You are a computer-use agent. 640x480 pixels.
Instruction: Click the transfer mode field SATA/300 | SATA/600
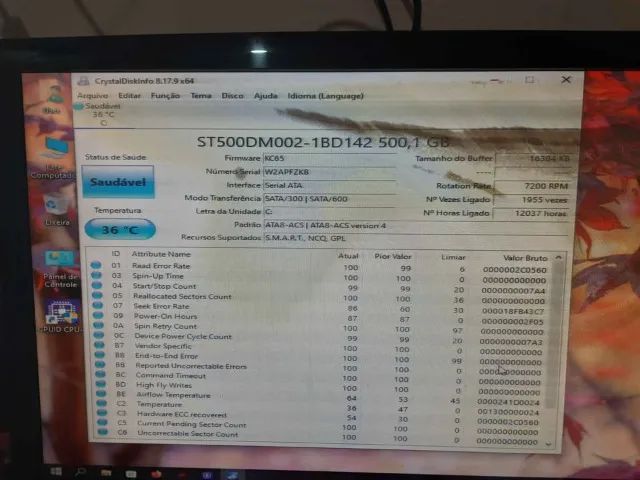coord(329,199)
